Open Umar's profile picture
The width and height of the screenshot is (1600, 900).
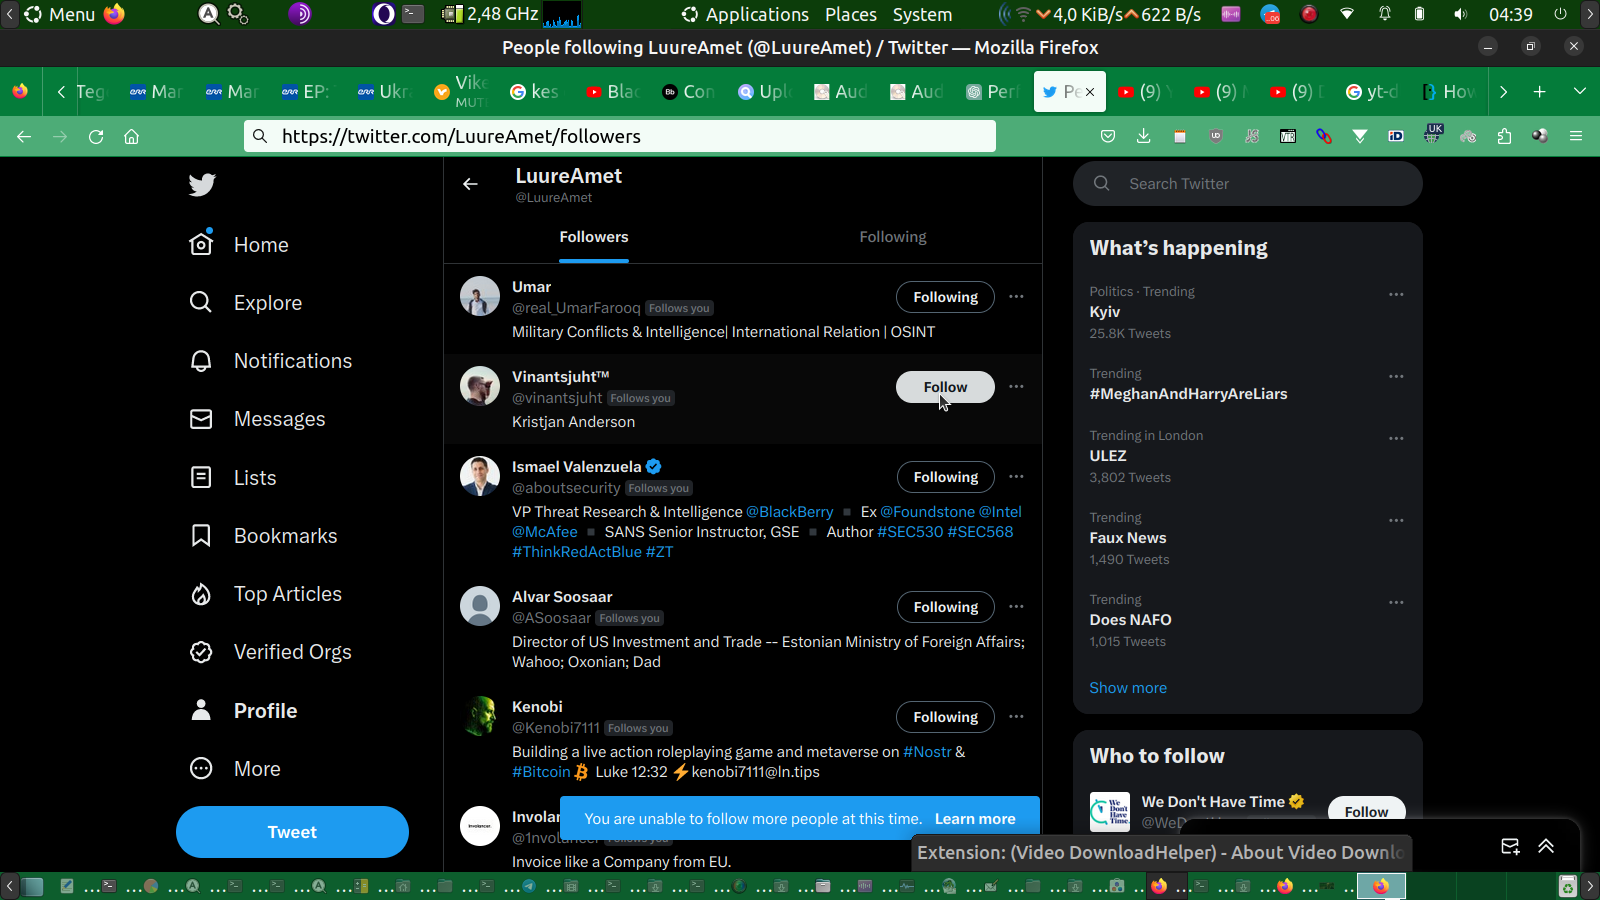tap(480, 296)
